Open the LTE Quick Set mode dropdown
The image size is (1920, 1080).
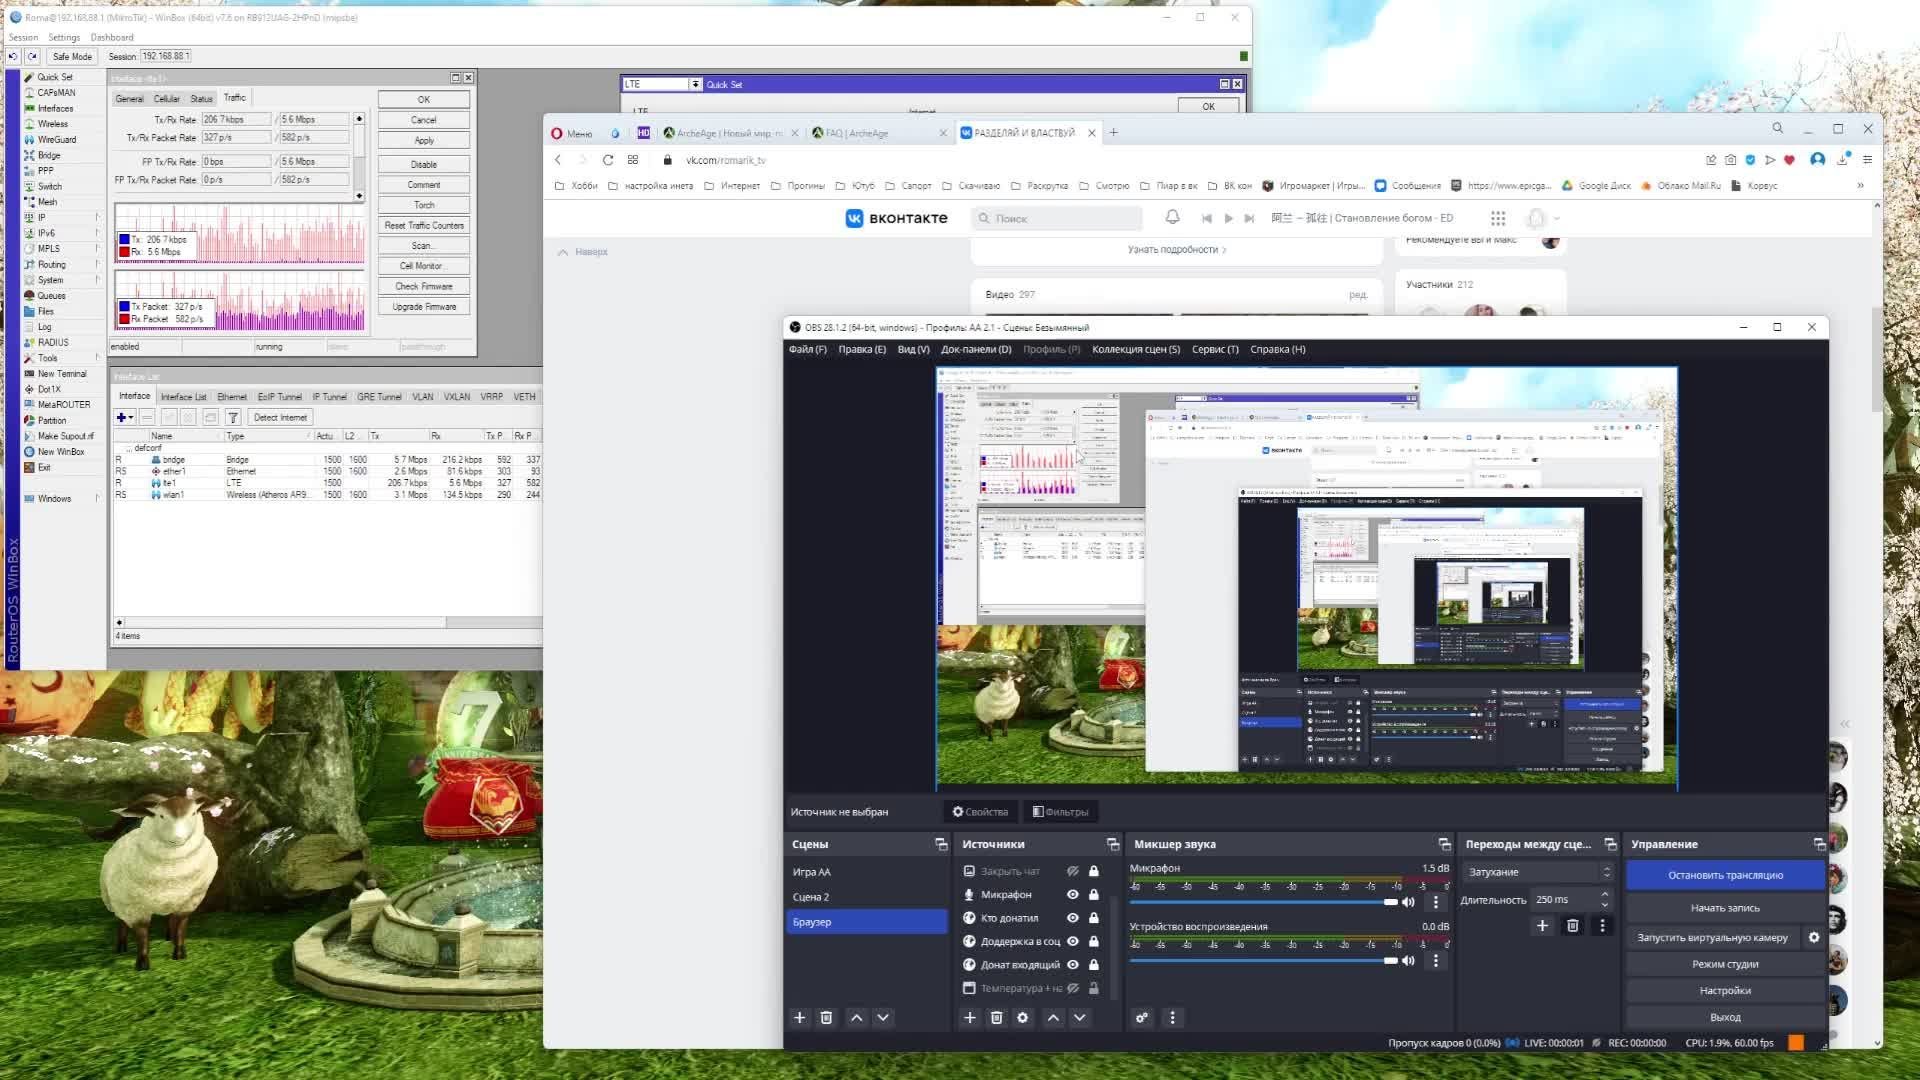[x=695, y=84]
